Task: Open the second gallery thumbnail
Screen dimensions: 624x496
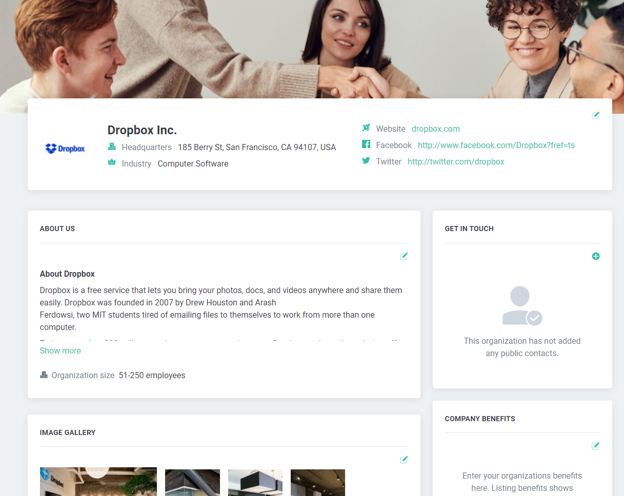Action: [x=192, y=482]
